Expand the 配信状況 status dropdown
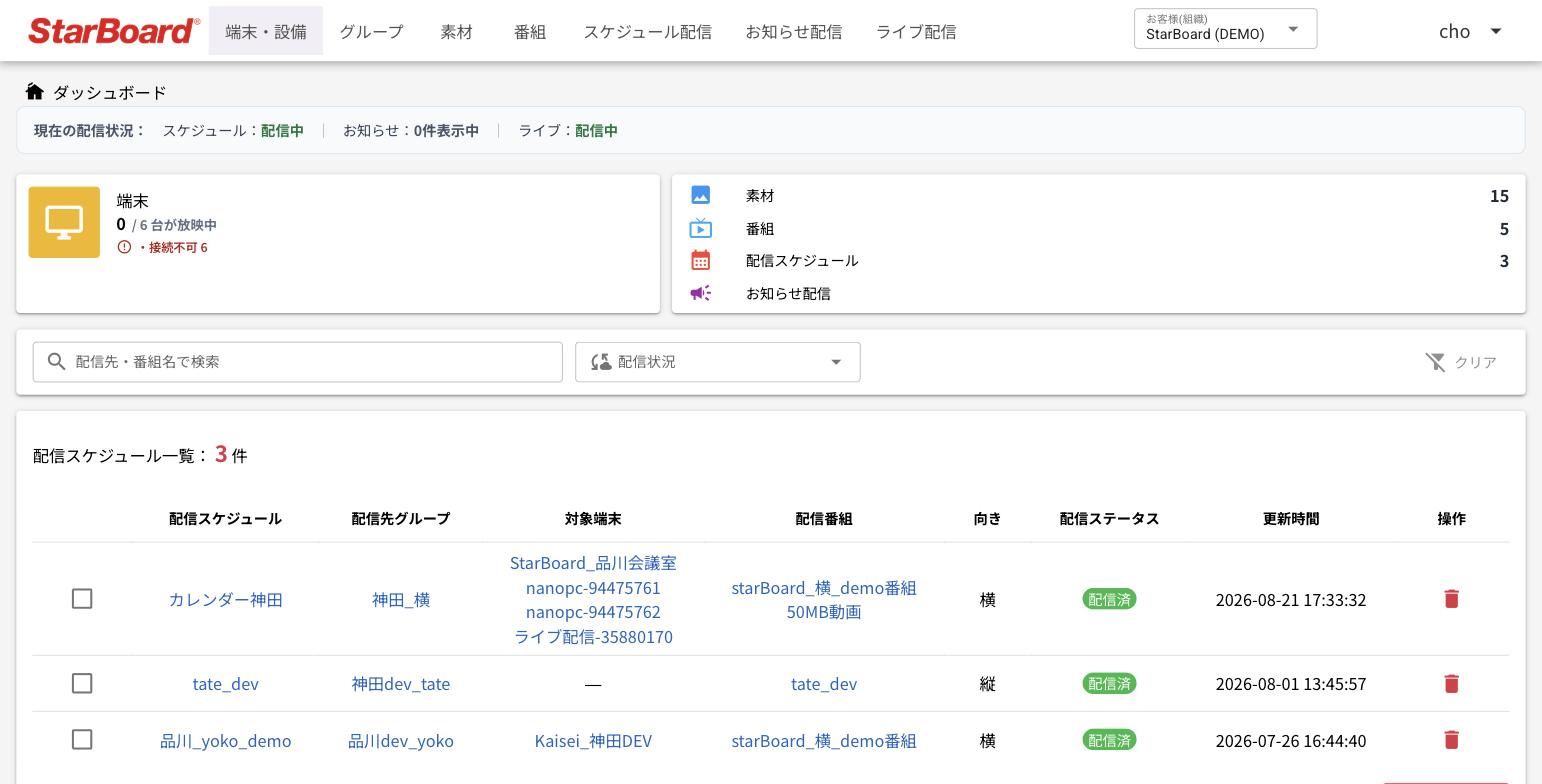 point(718,362)
